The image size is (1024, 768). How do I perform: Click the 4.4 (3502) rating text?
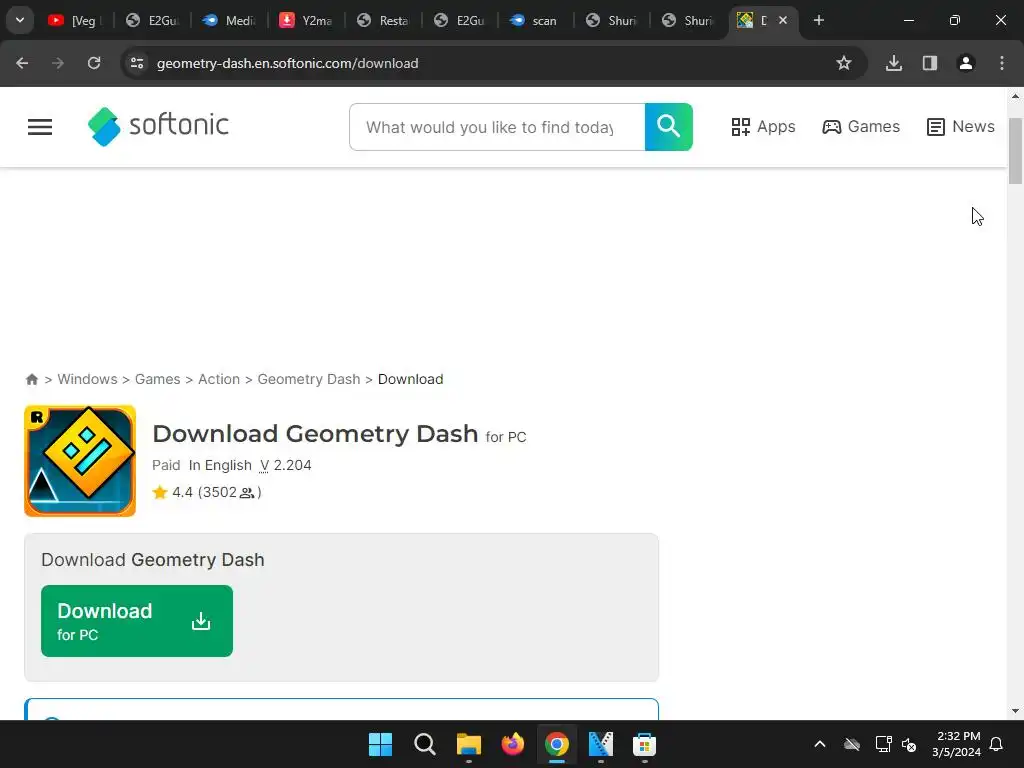(216, 492)
